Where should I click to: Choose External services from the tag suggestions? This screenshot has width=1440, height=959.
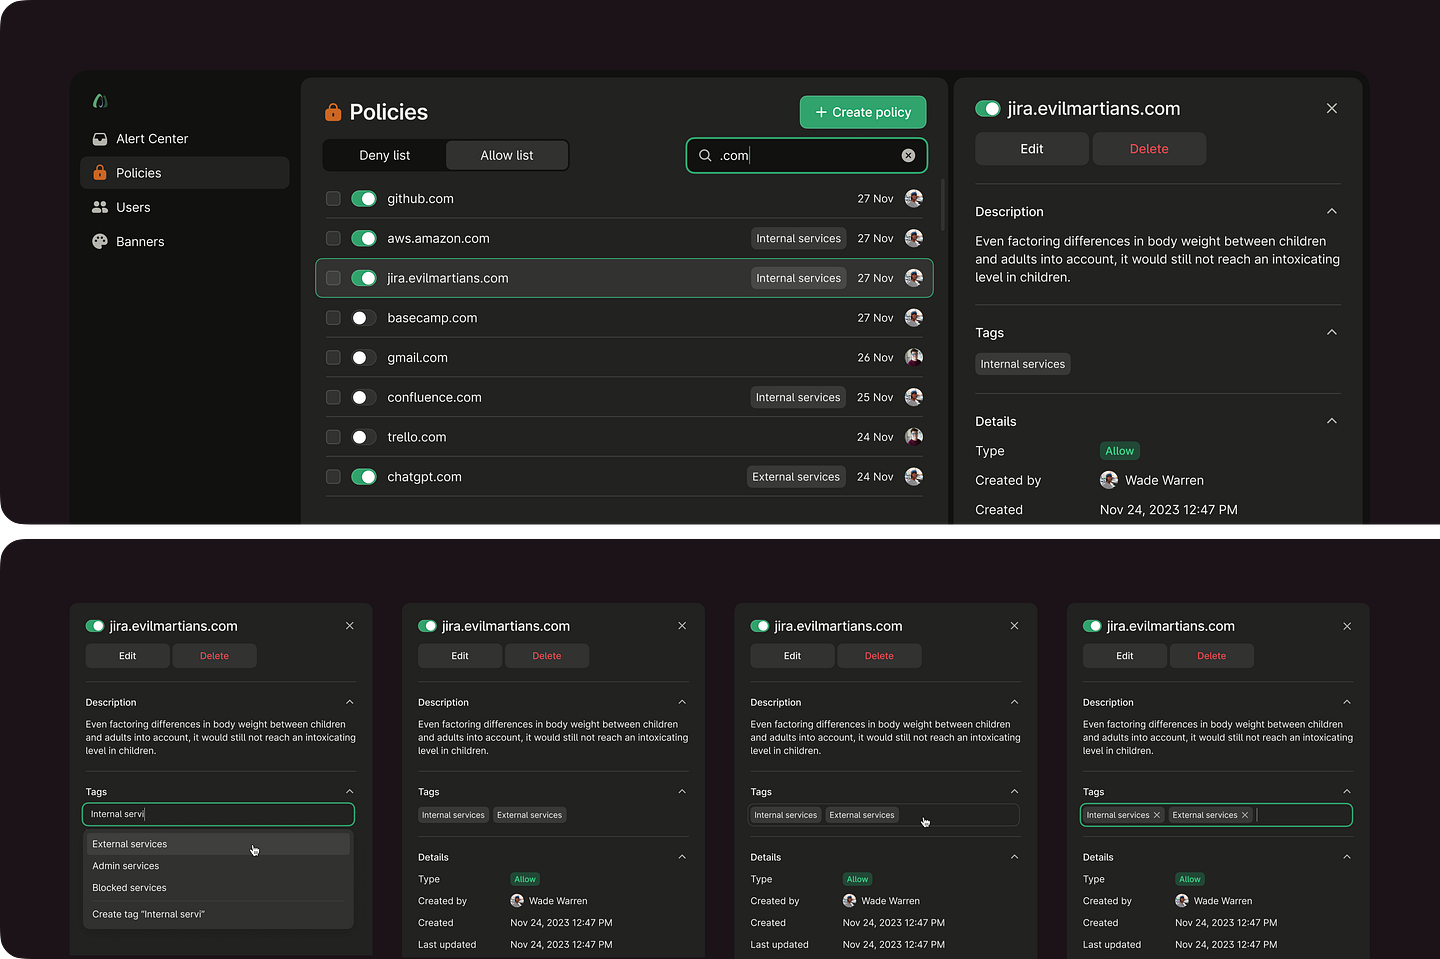(x=218, y=844)
